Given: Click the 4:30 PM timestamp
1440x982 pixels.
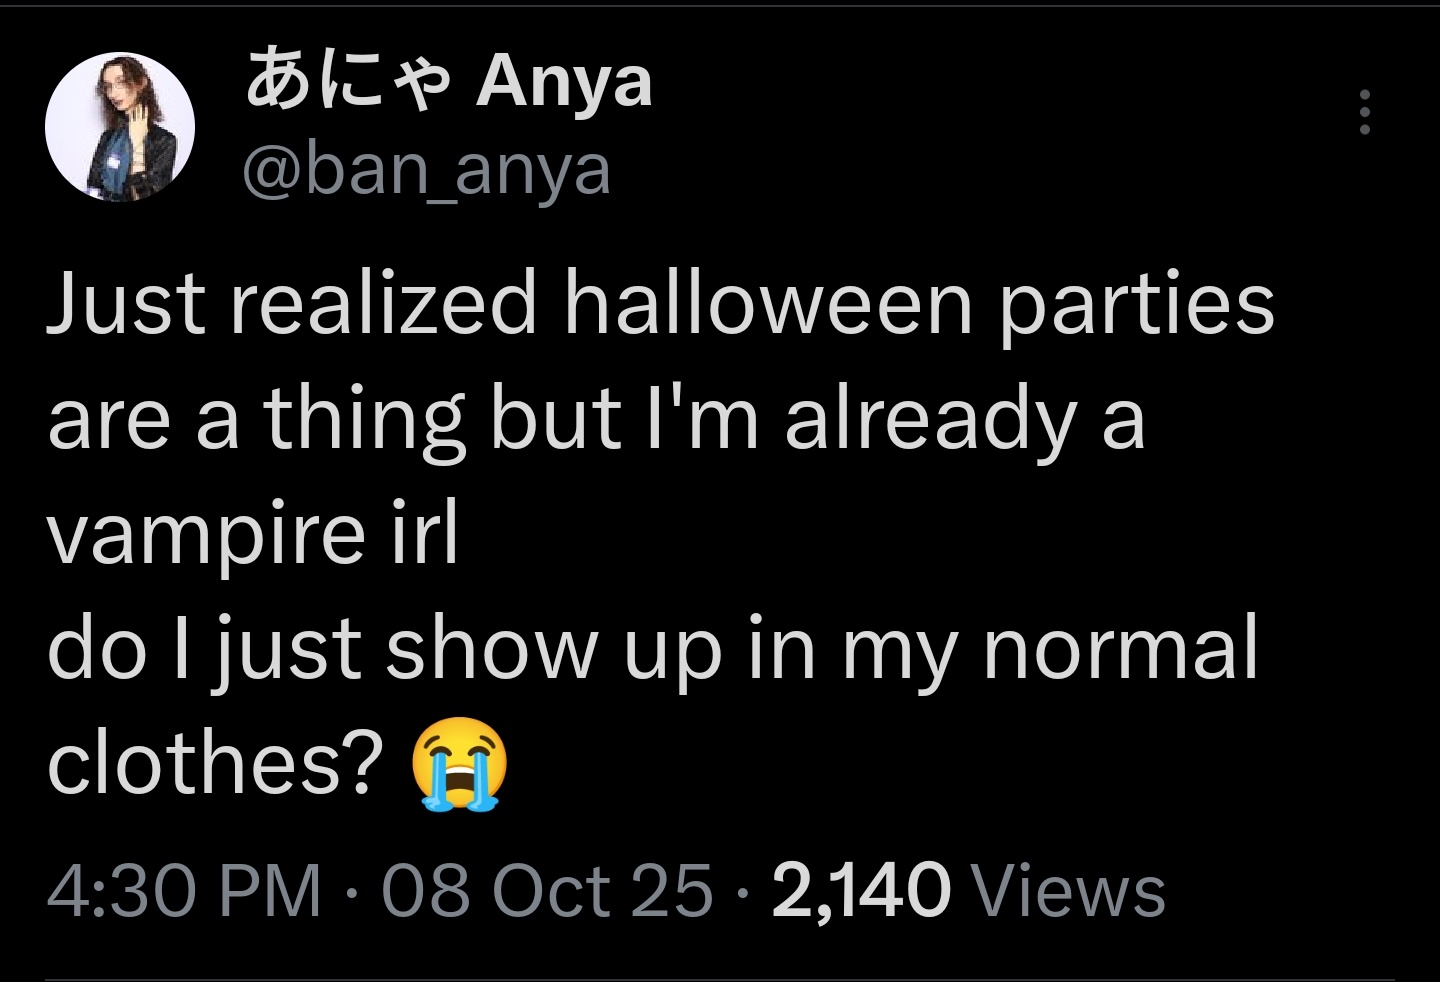Looking at the screenshot, I should (184, 890).
